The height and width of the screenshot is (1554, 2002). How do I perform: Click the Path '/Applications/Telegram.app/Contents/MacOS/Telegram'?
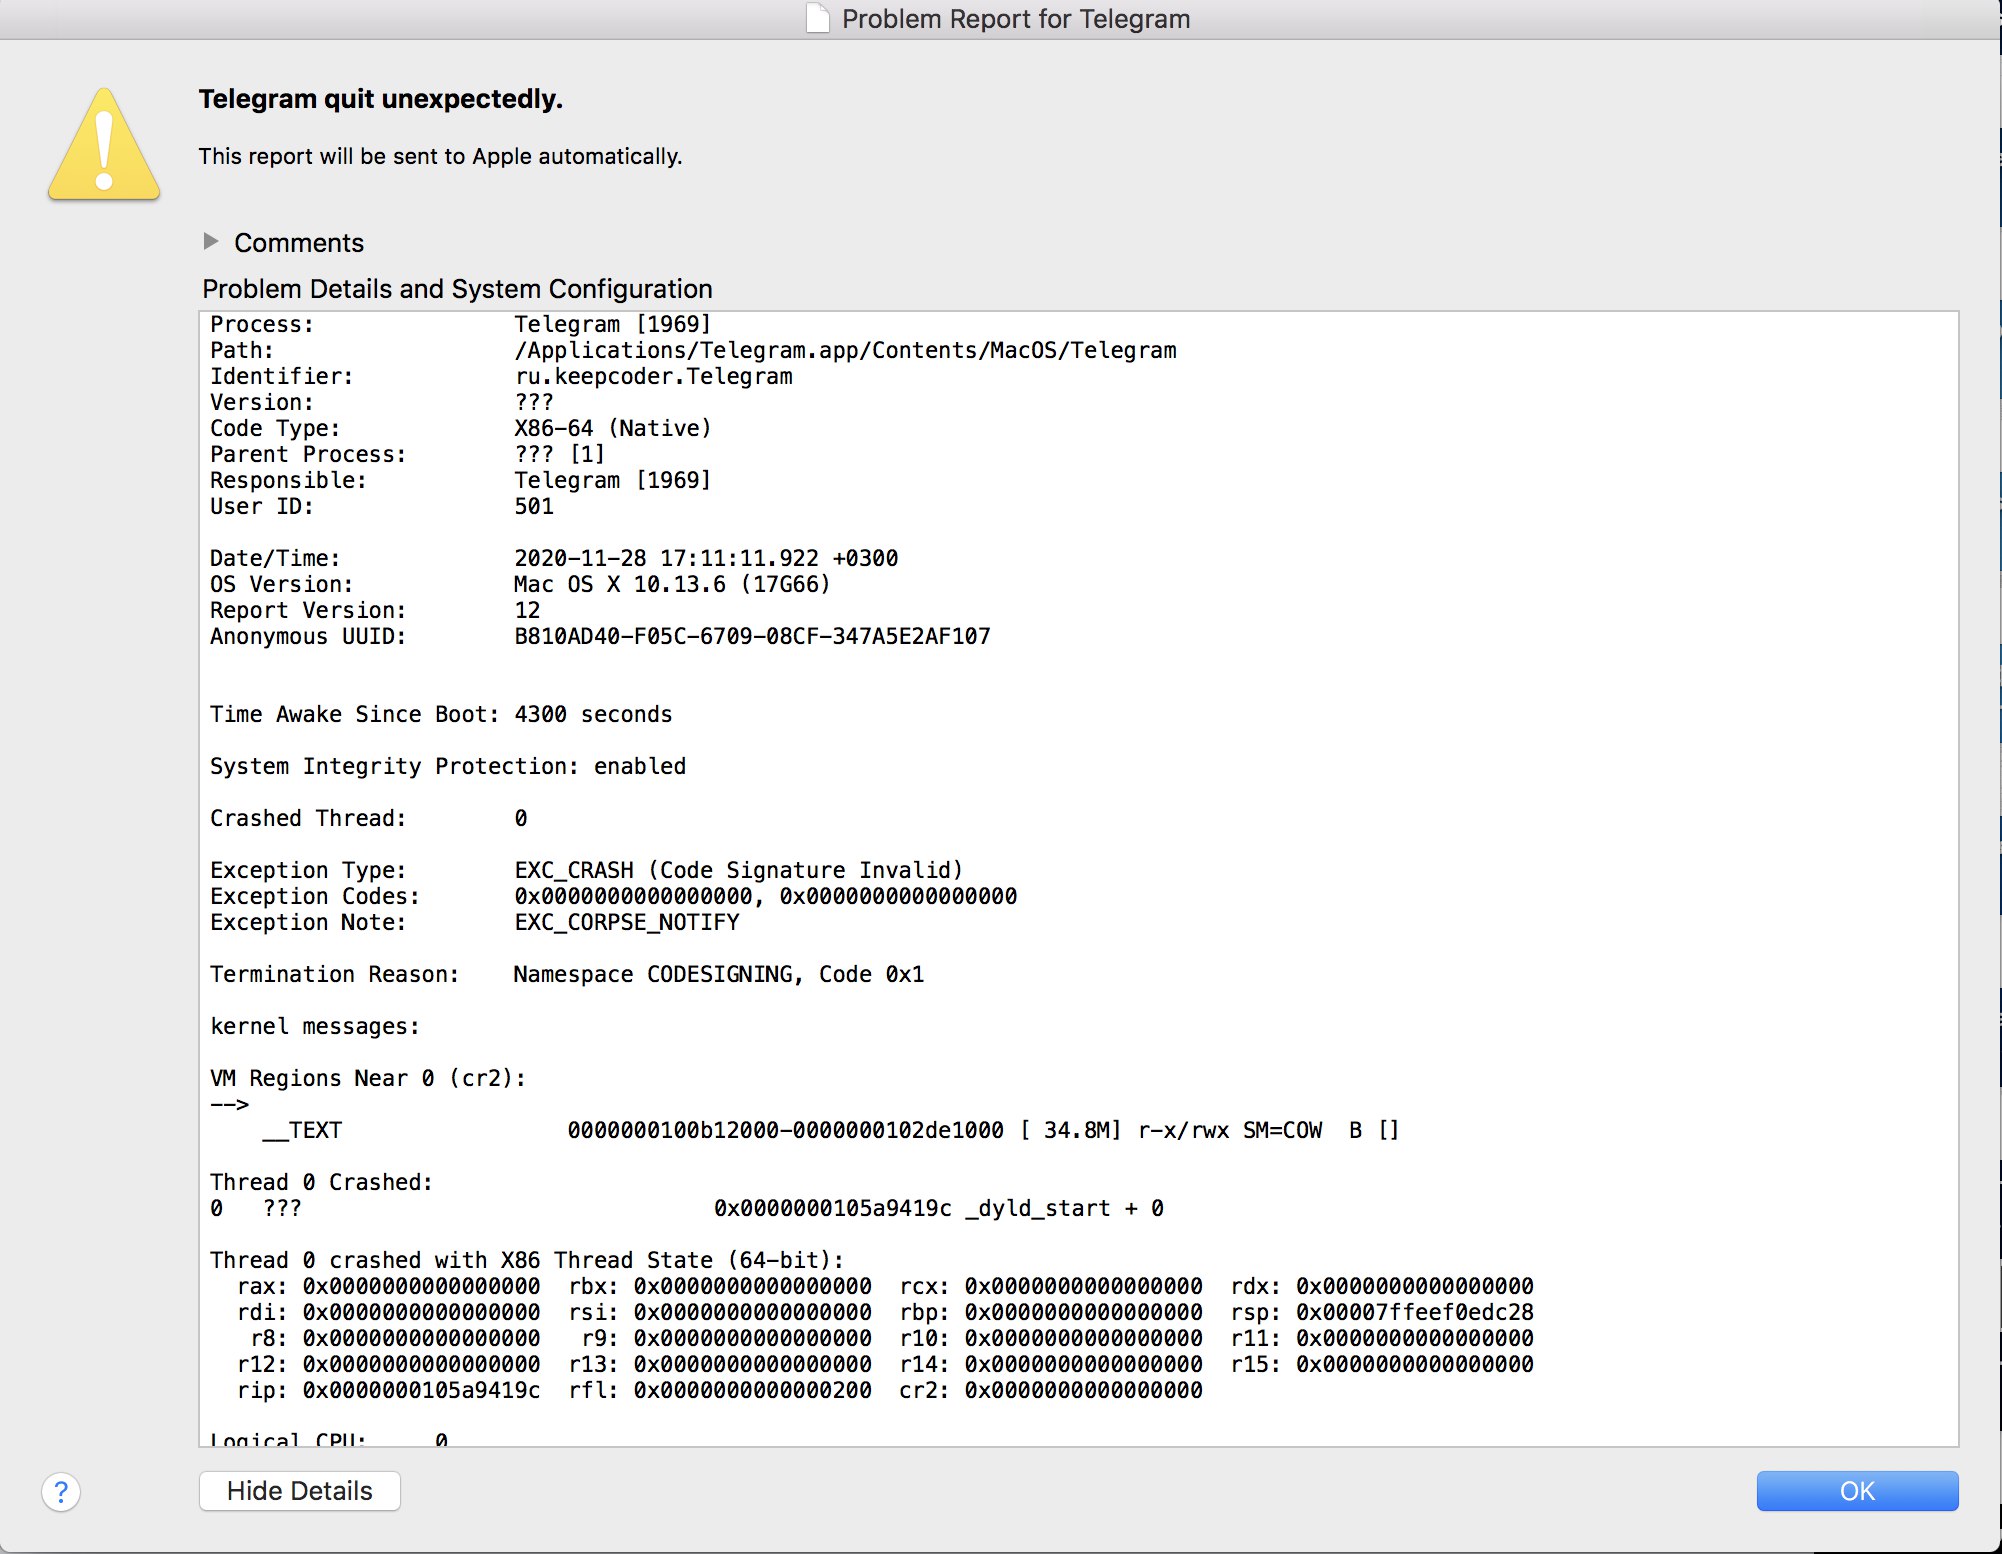pos(845,350)
